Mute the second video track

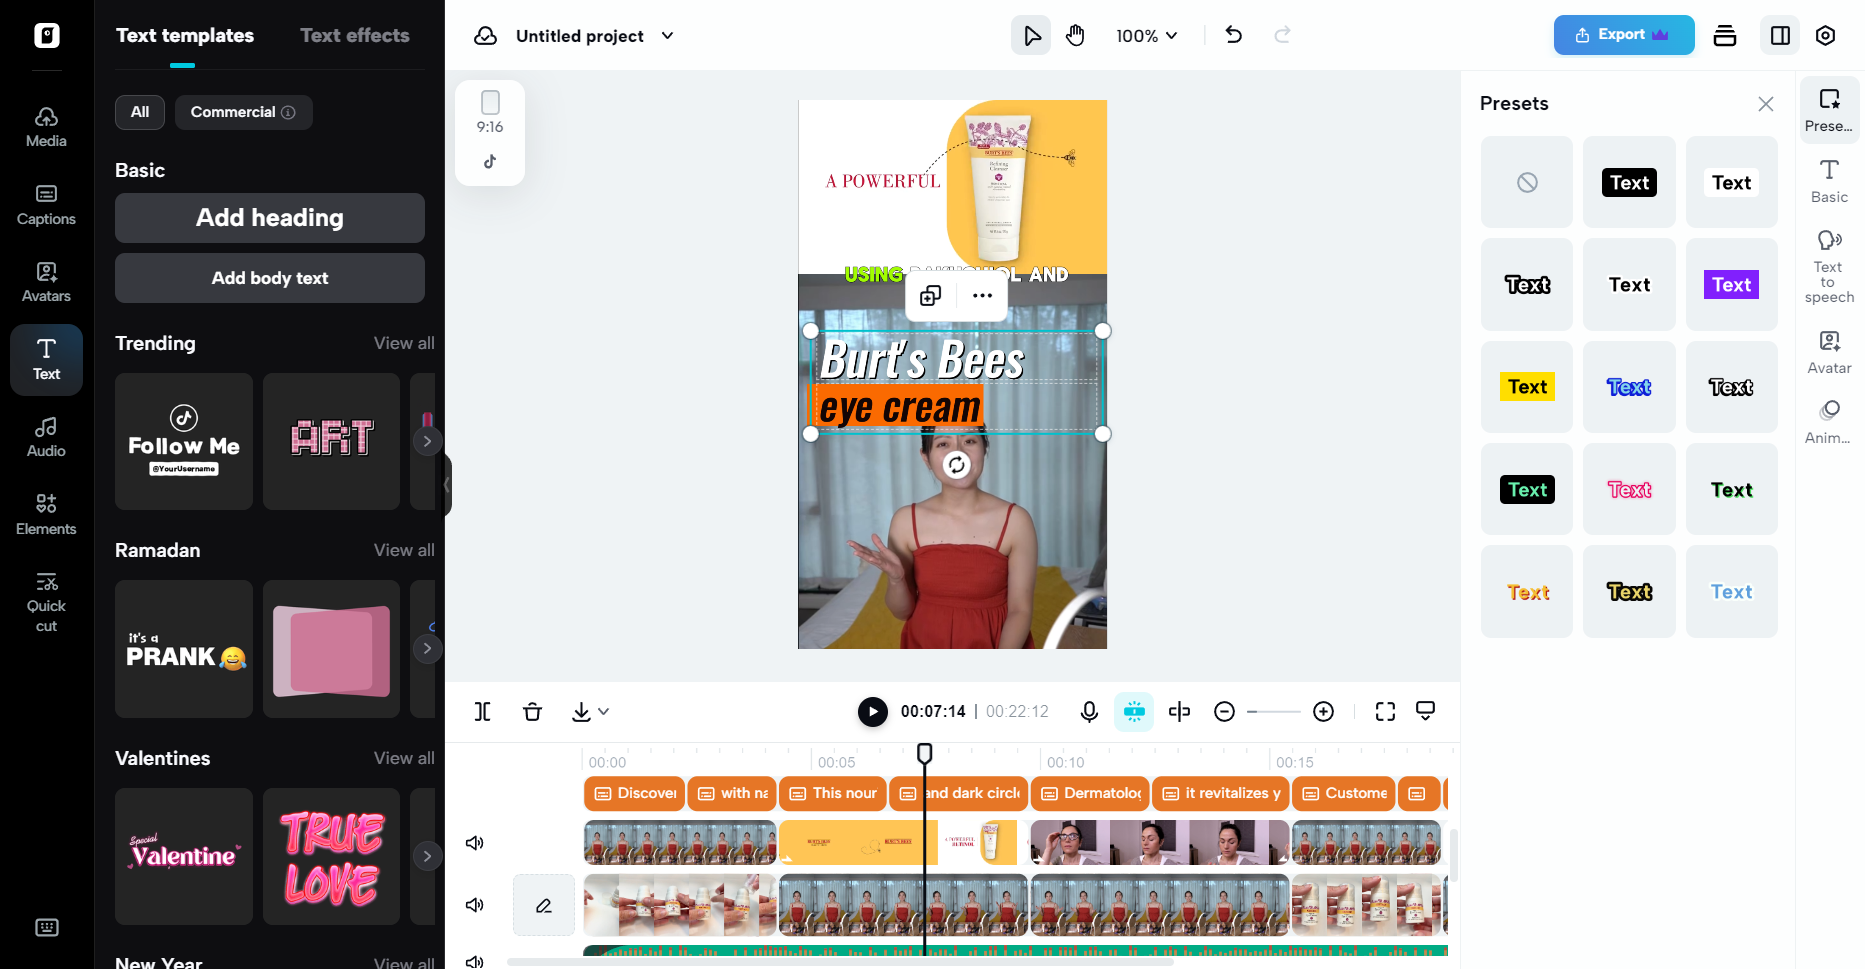tap(475, 905)
